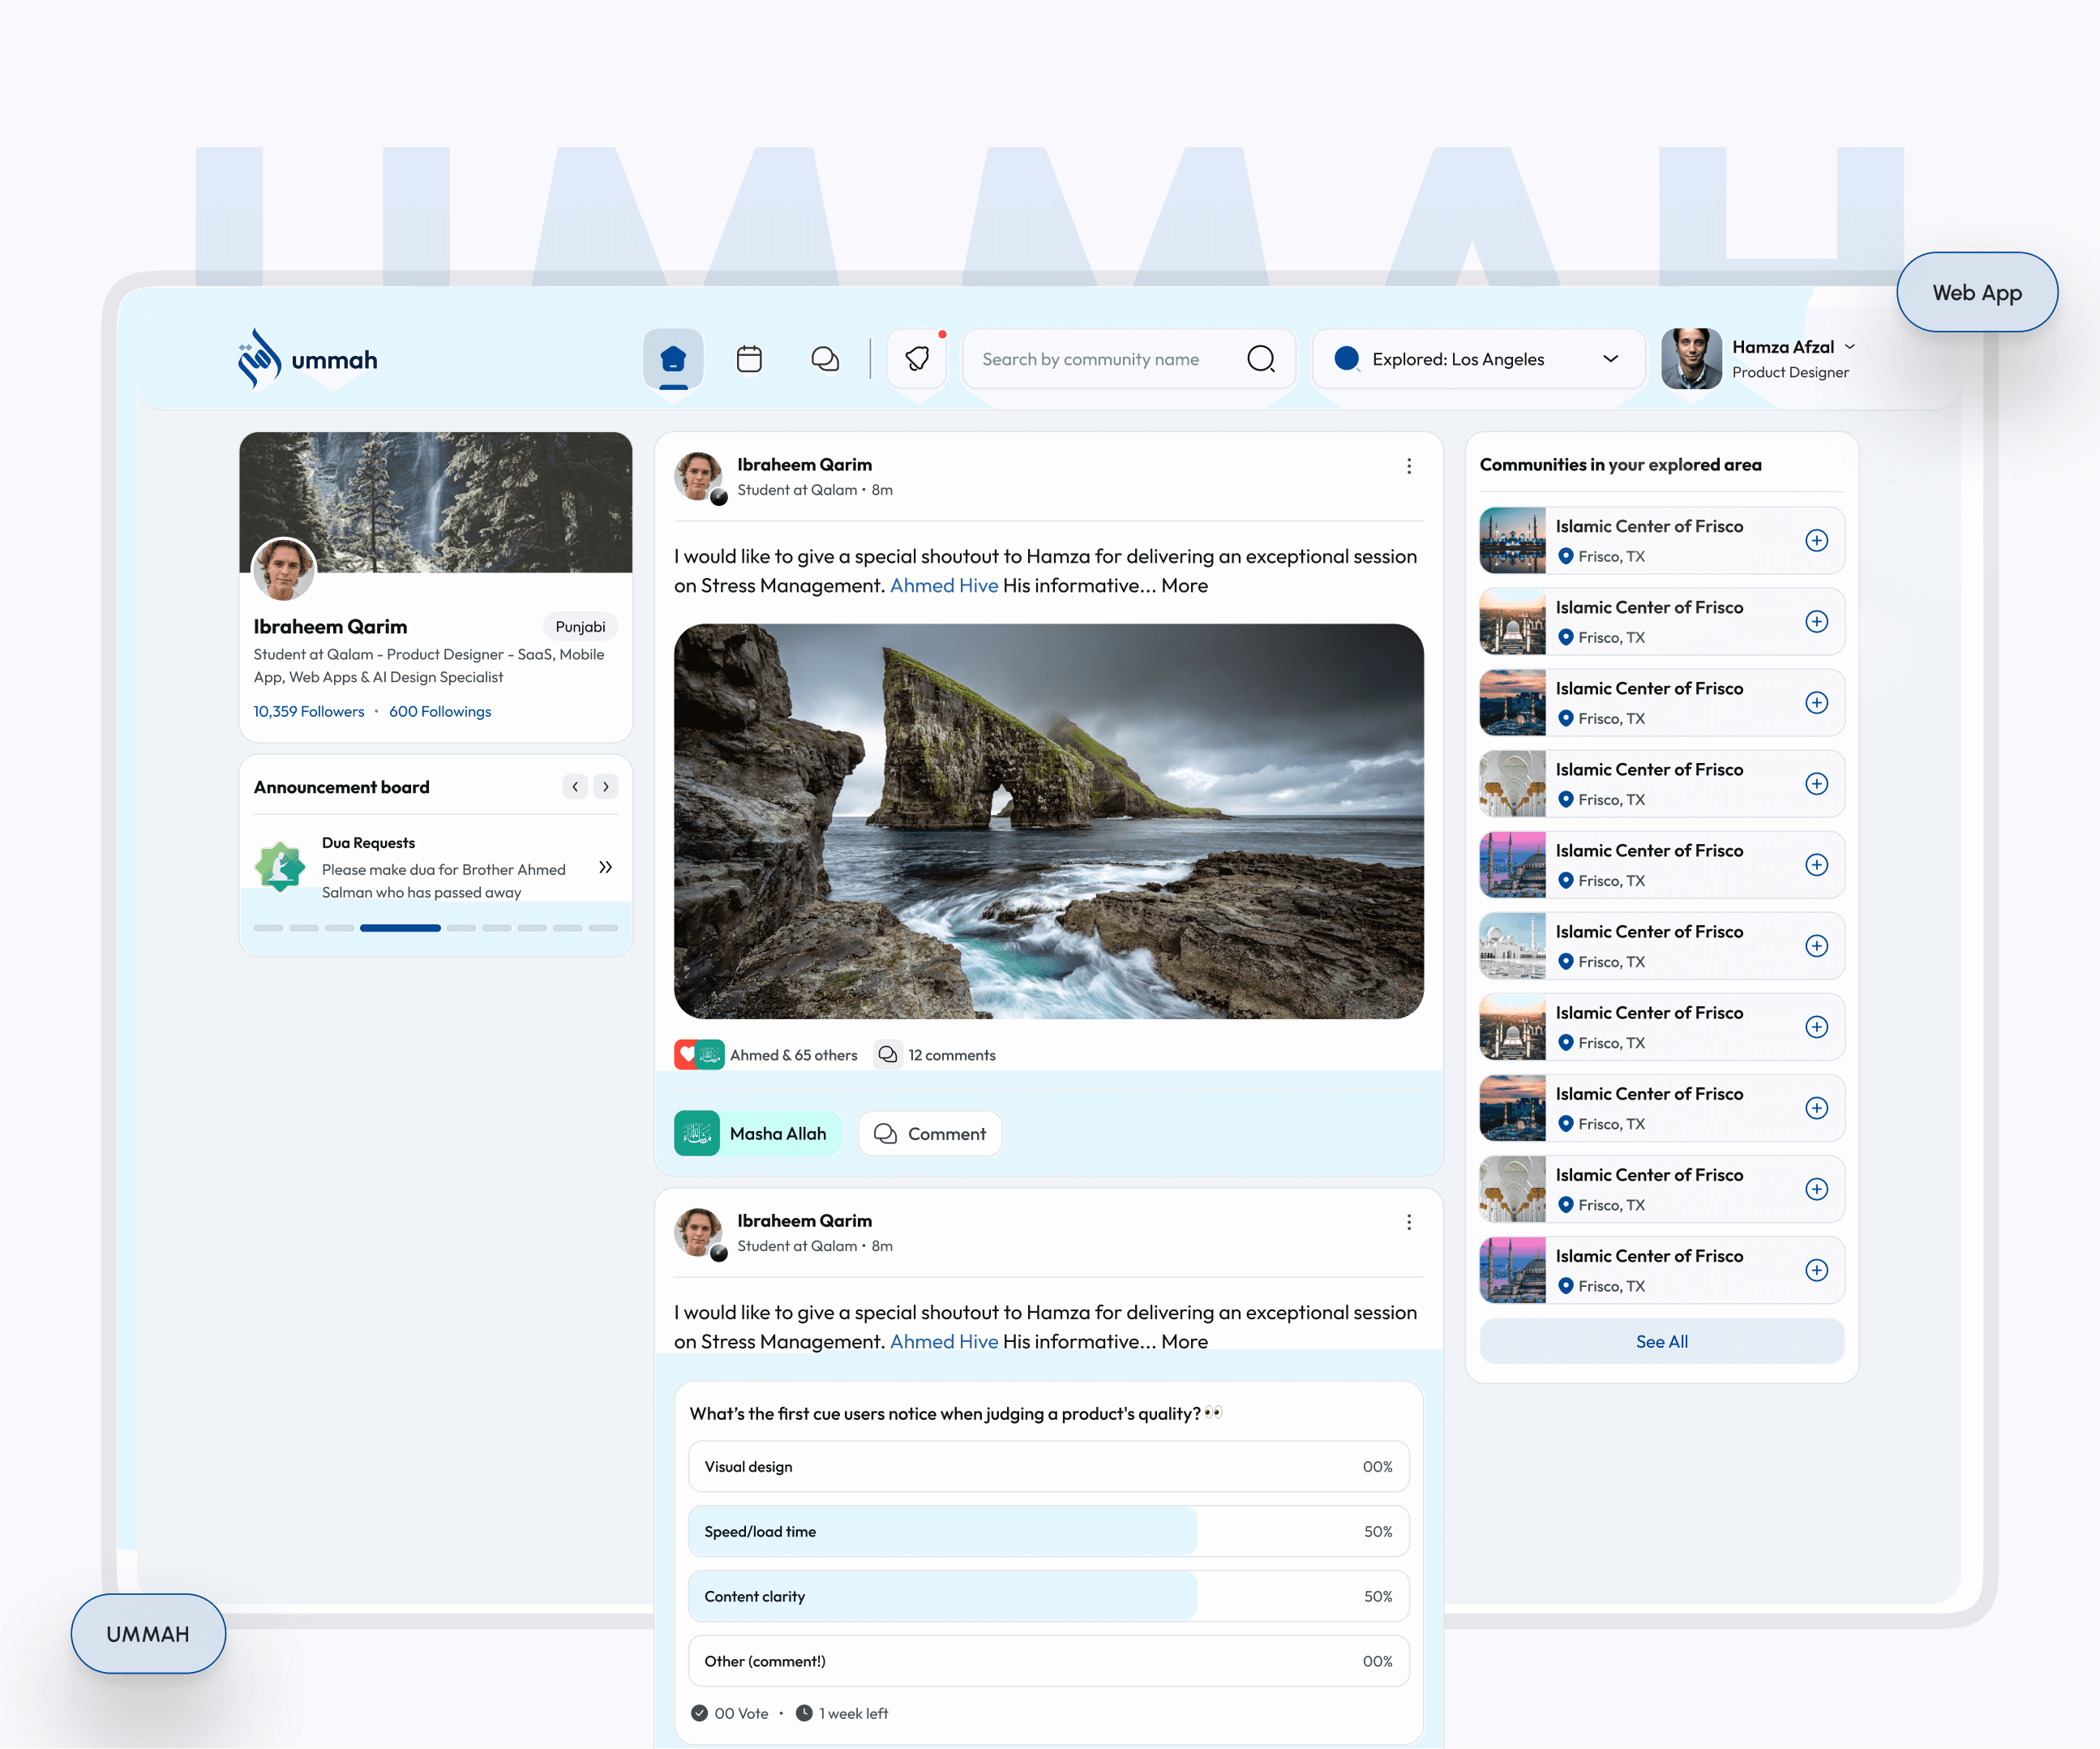
Task: Click See All communities button
Action: (x=1661, y=1342)
